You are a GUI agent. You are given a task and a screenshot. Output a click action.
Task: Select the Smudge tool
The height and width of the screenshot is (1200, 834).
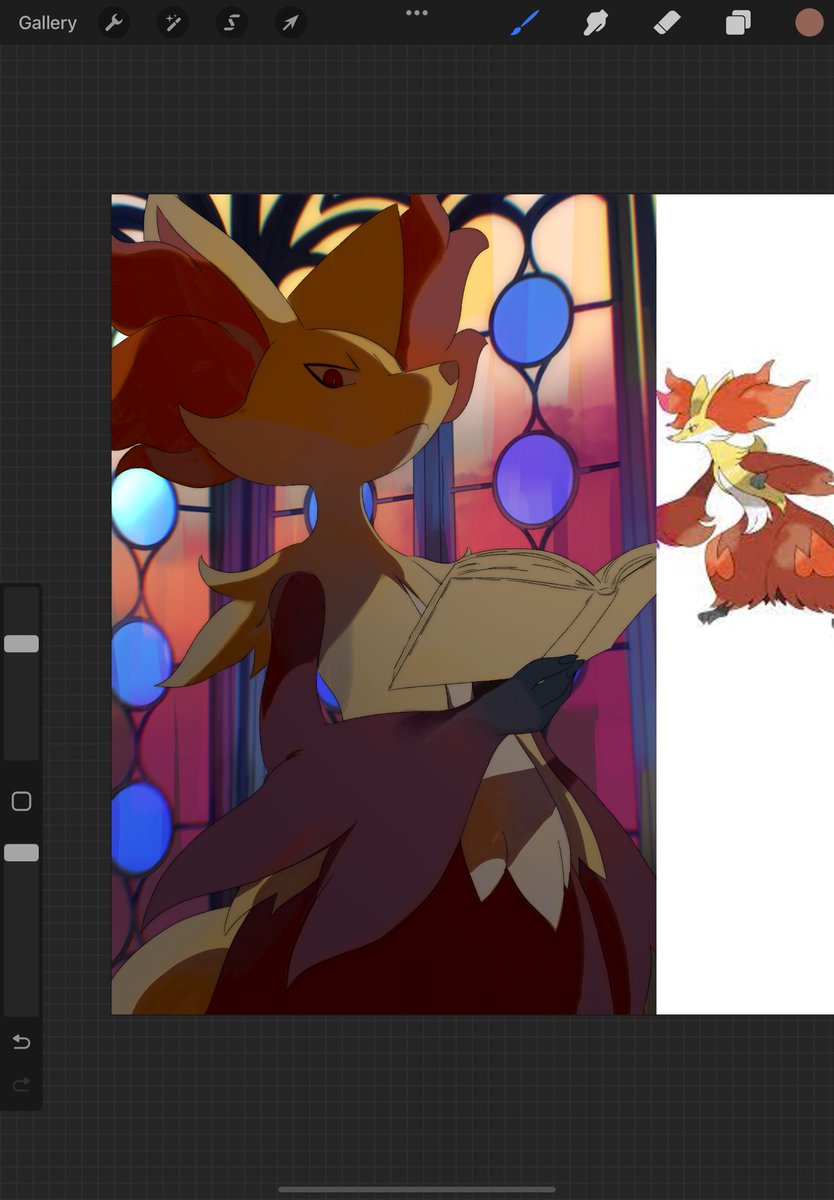tap(597, 22)
